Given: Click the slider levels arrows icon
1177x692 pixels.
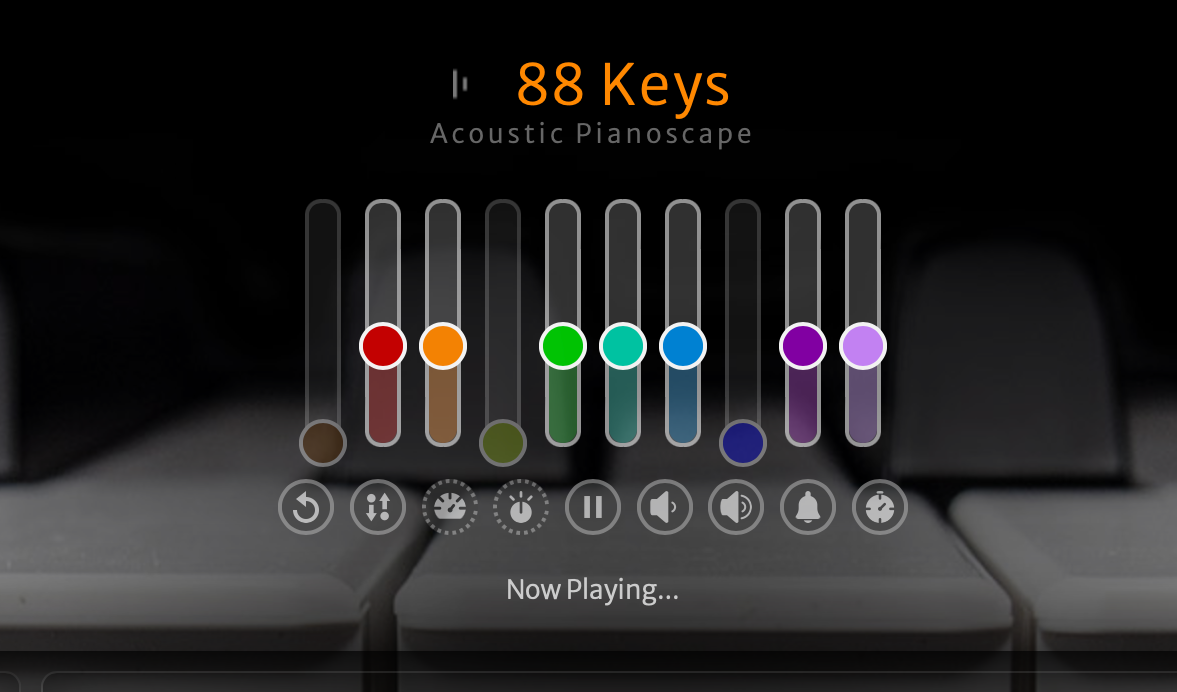Looking at the screenshot, I should pos(378,507).
